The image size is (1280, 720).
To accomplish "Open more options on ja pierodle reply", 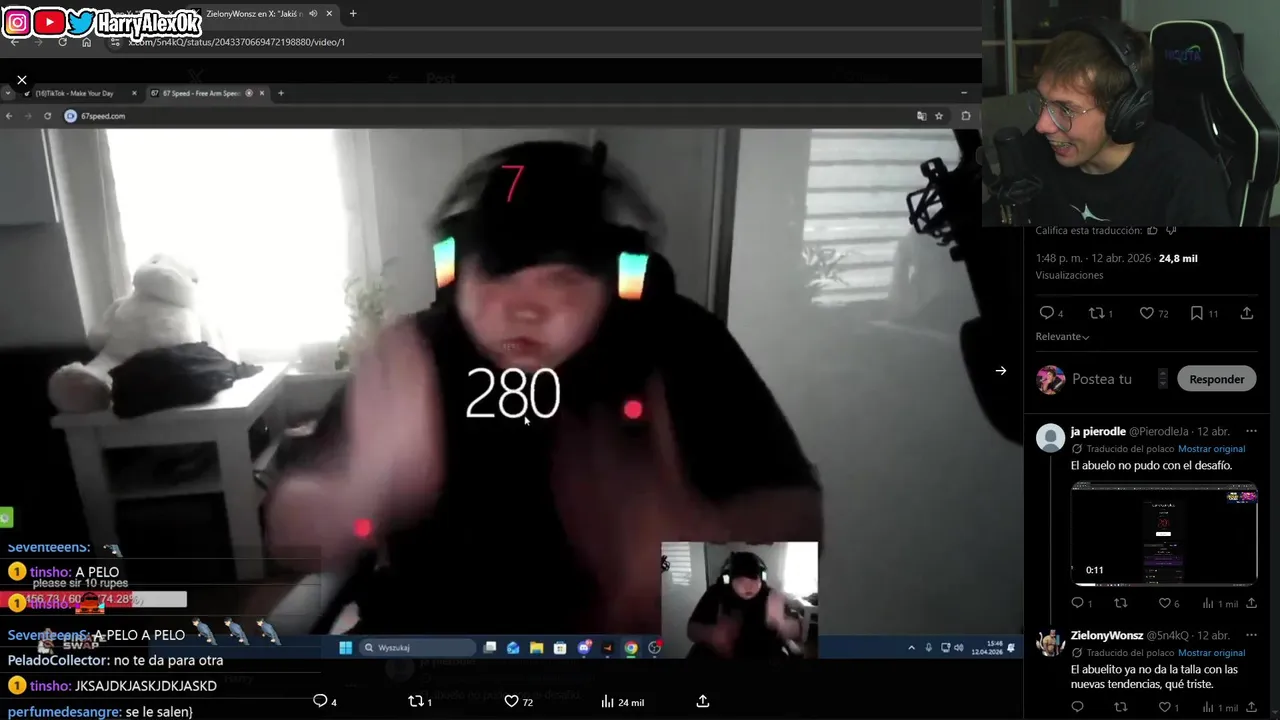I will [x=1251, y=431].
